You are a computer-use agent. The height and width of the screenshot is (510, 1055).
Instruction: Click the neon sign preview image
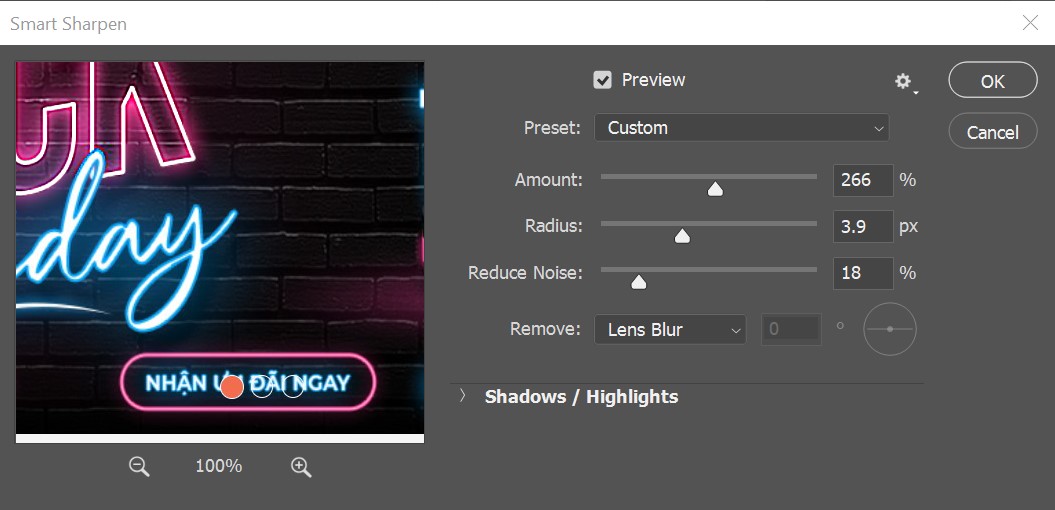pyautogui.click(x=220, y=248)
